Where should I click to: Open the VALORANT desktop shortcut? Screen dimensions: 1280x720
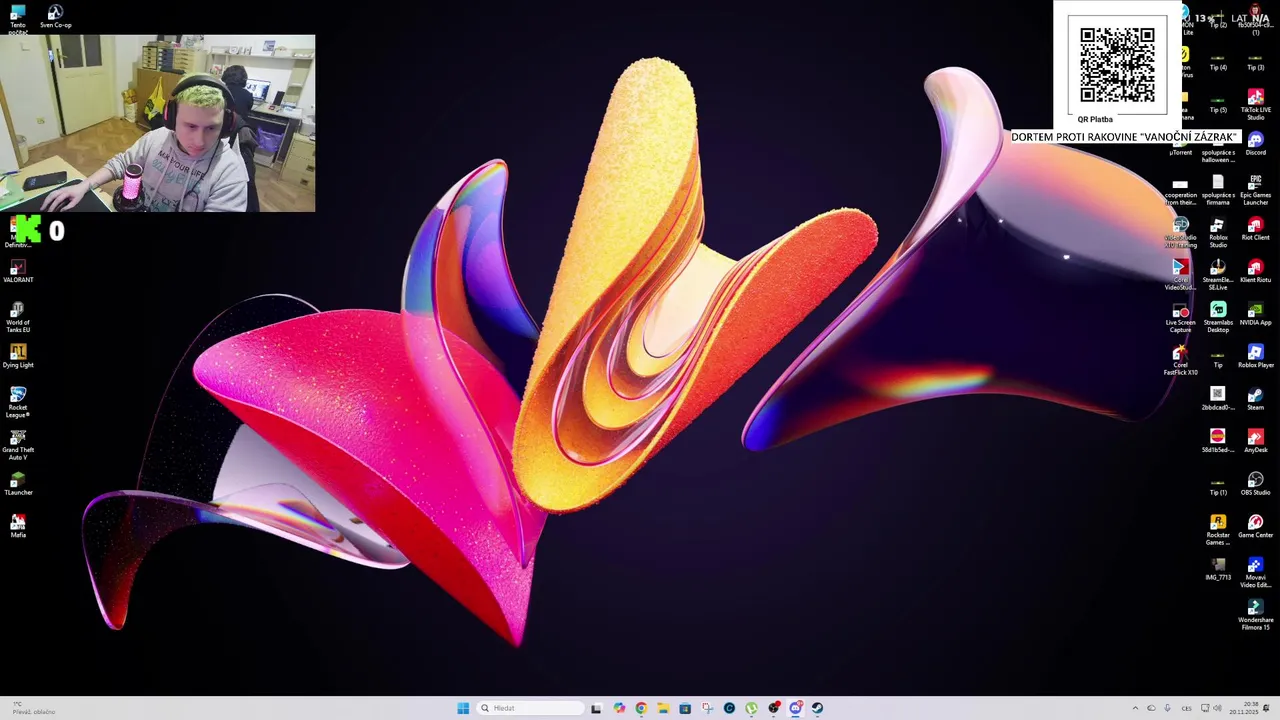[18, 271]
